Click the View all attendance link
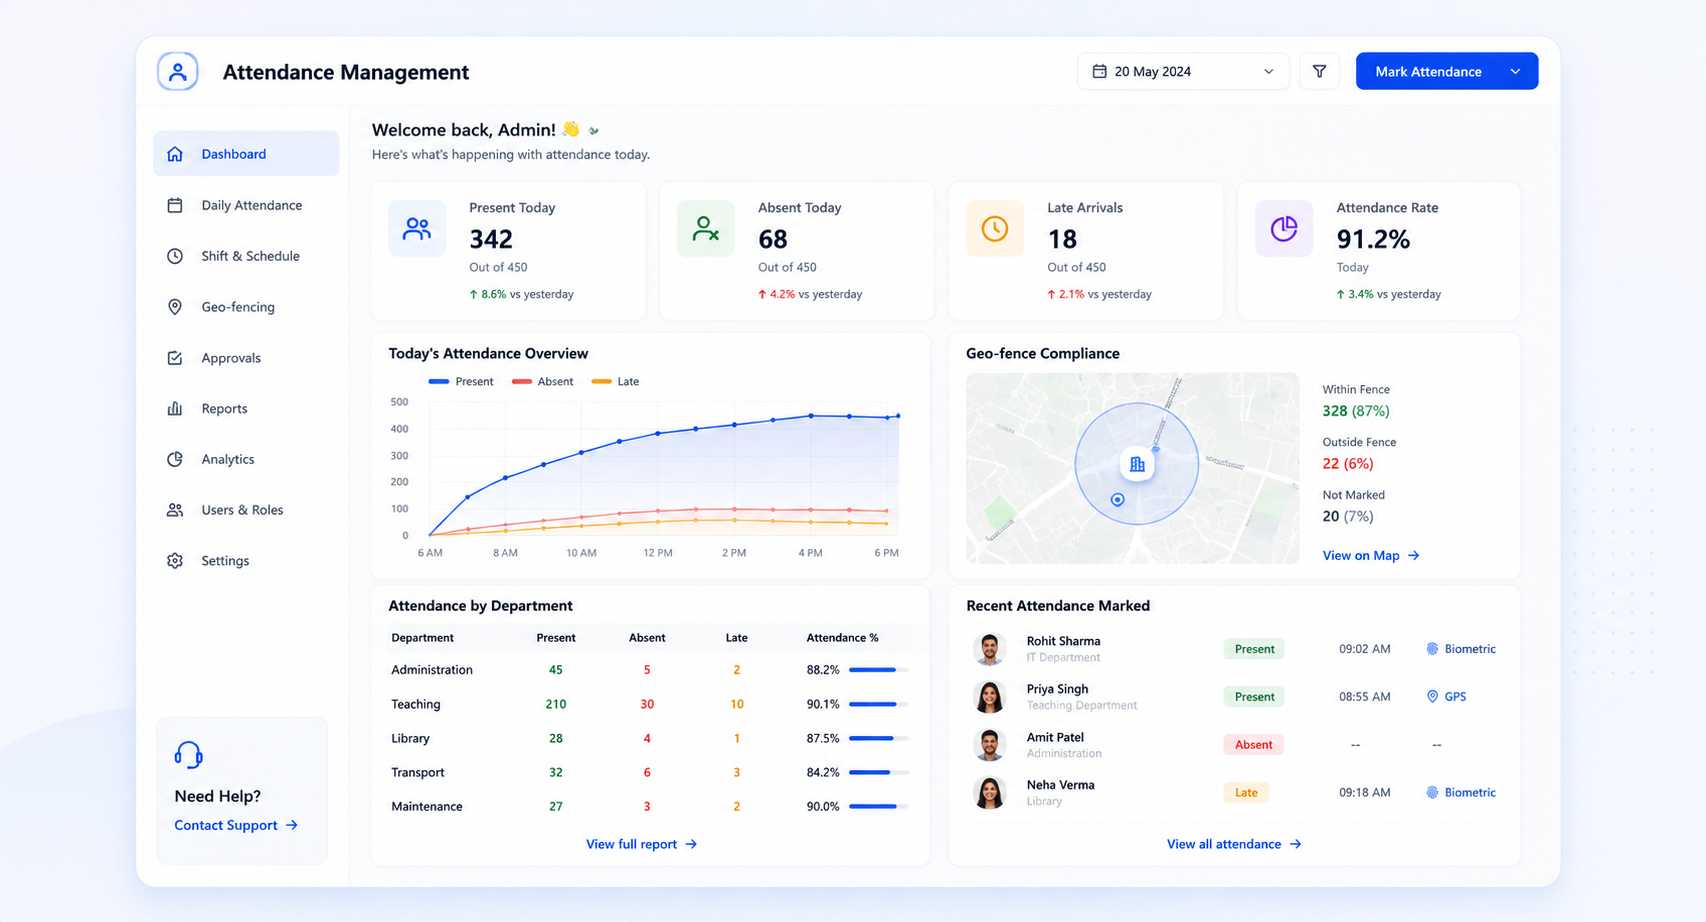 (1234, 845)
